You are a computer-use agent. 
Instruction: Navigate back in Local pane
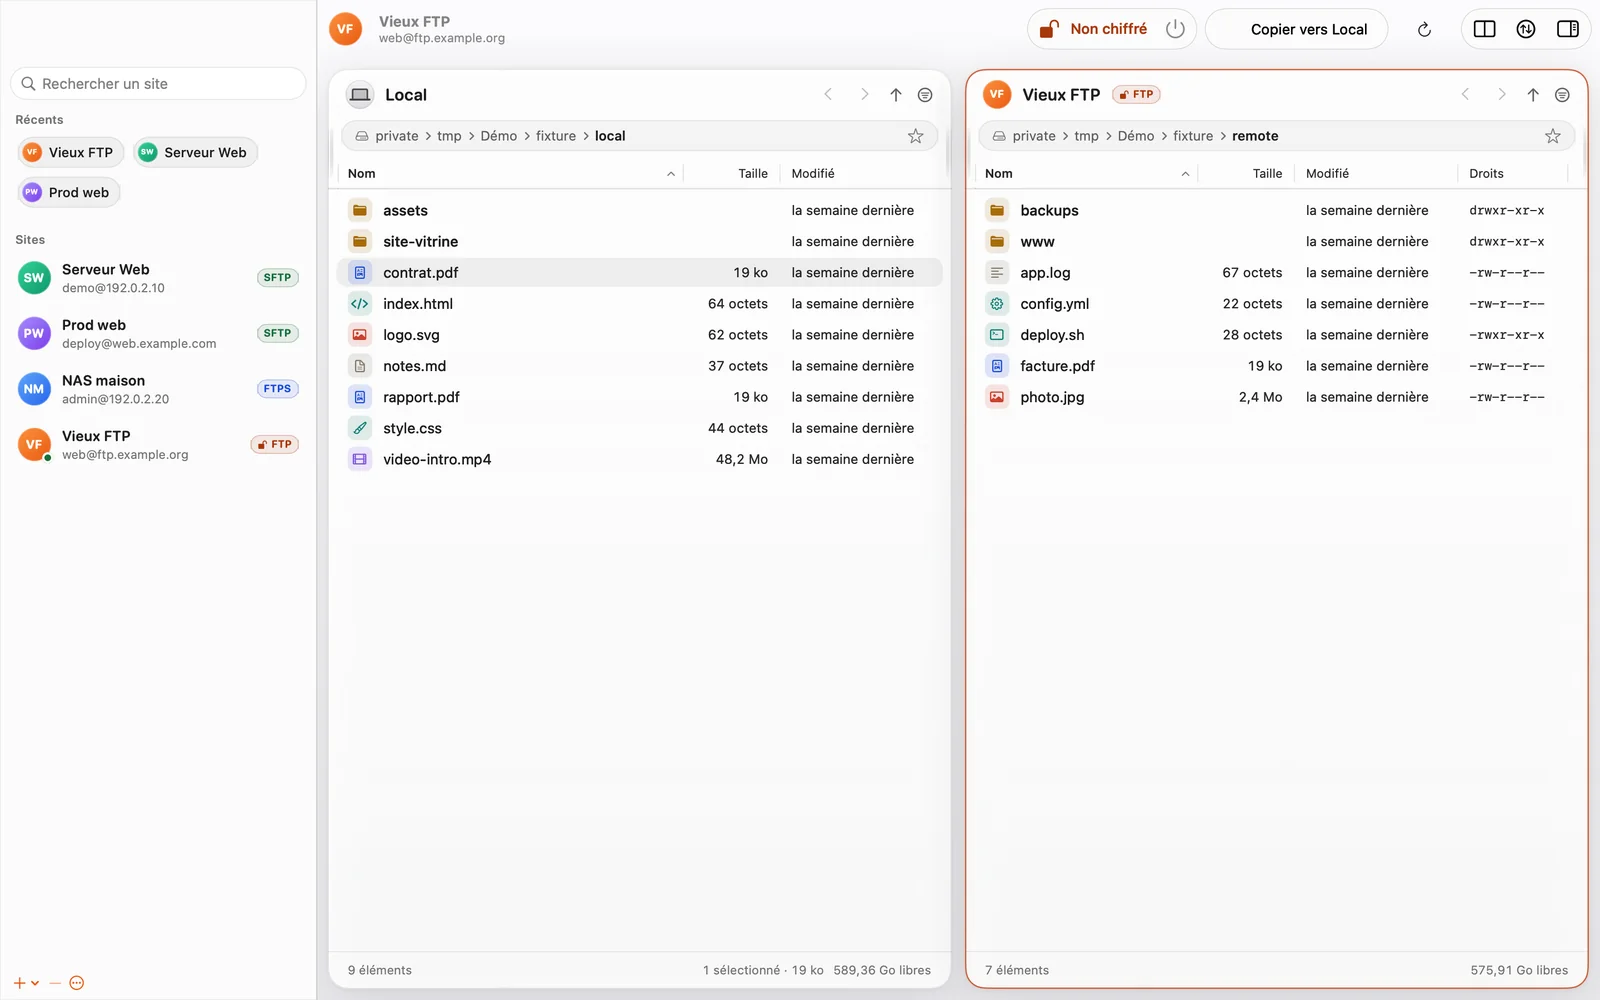click(x=828, y=95)
